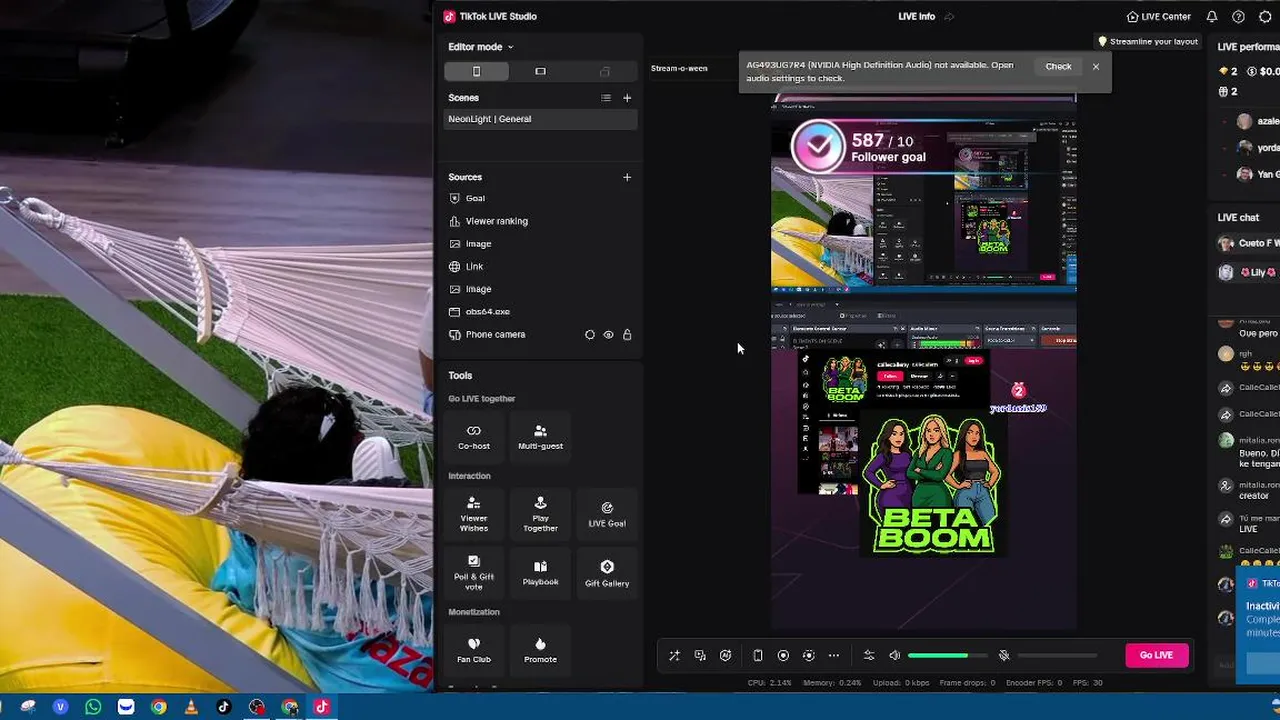Open Play Together tool

pyautogui.click(x=540, y=514)
